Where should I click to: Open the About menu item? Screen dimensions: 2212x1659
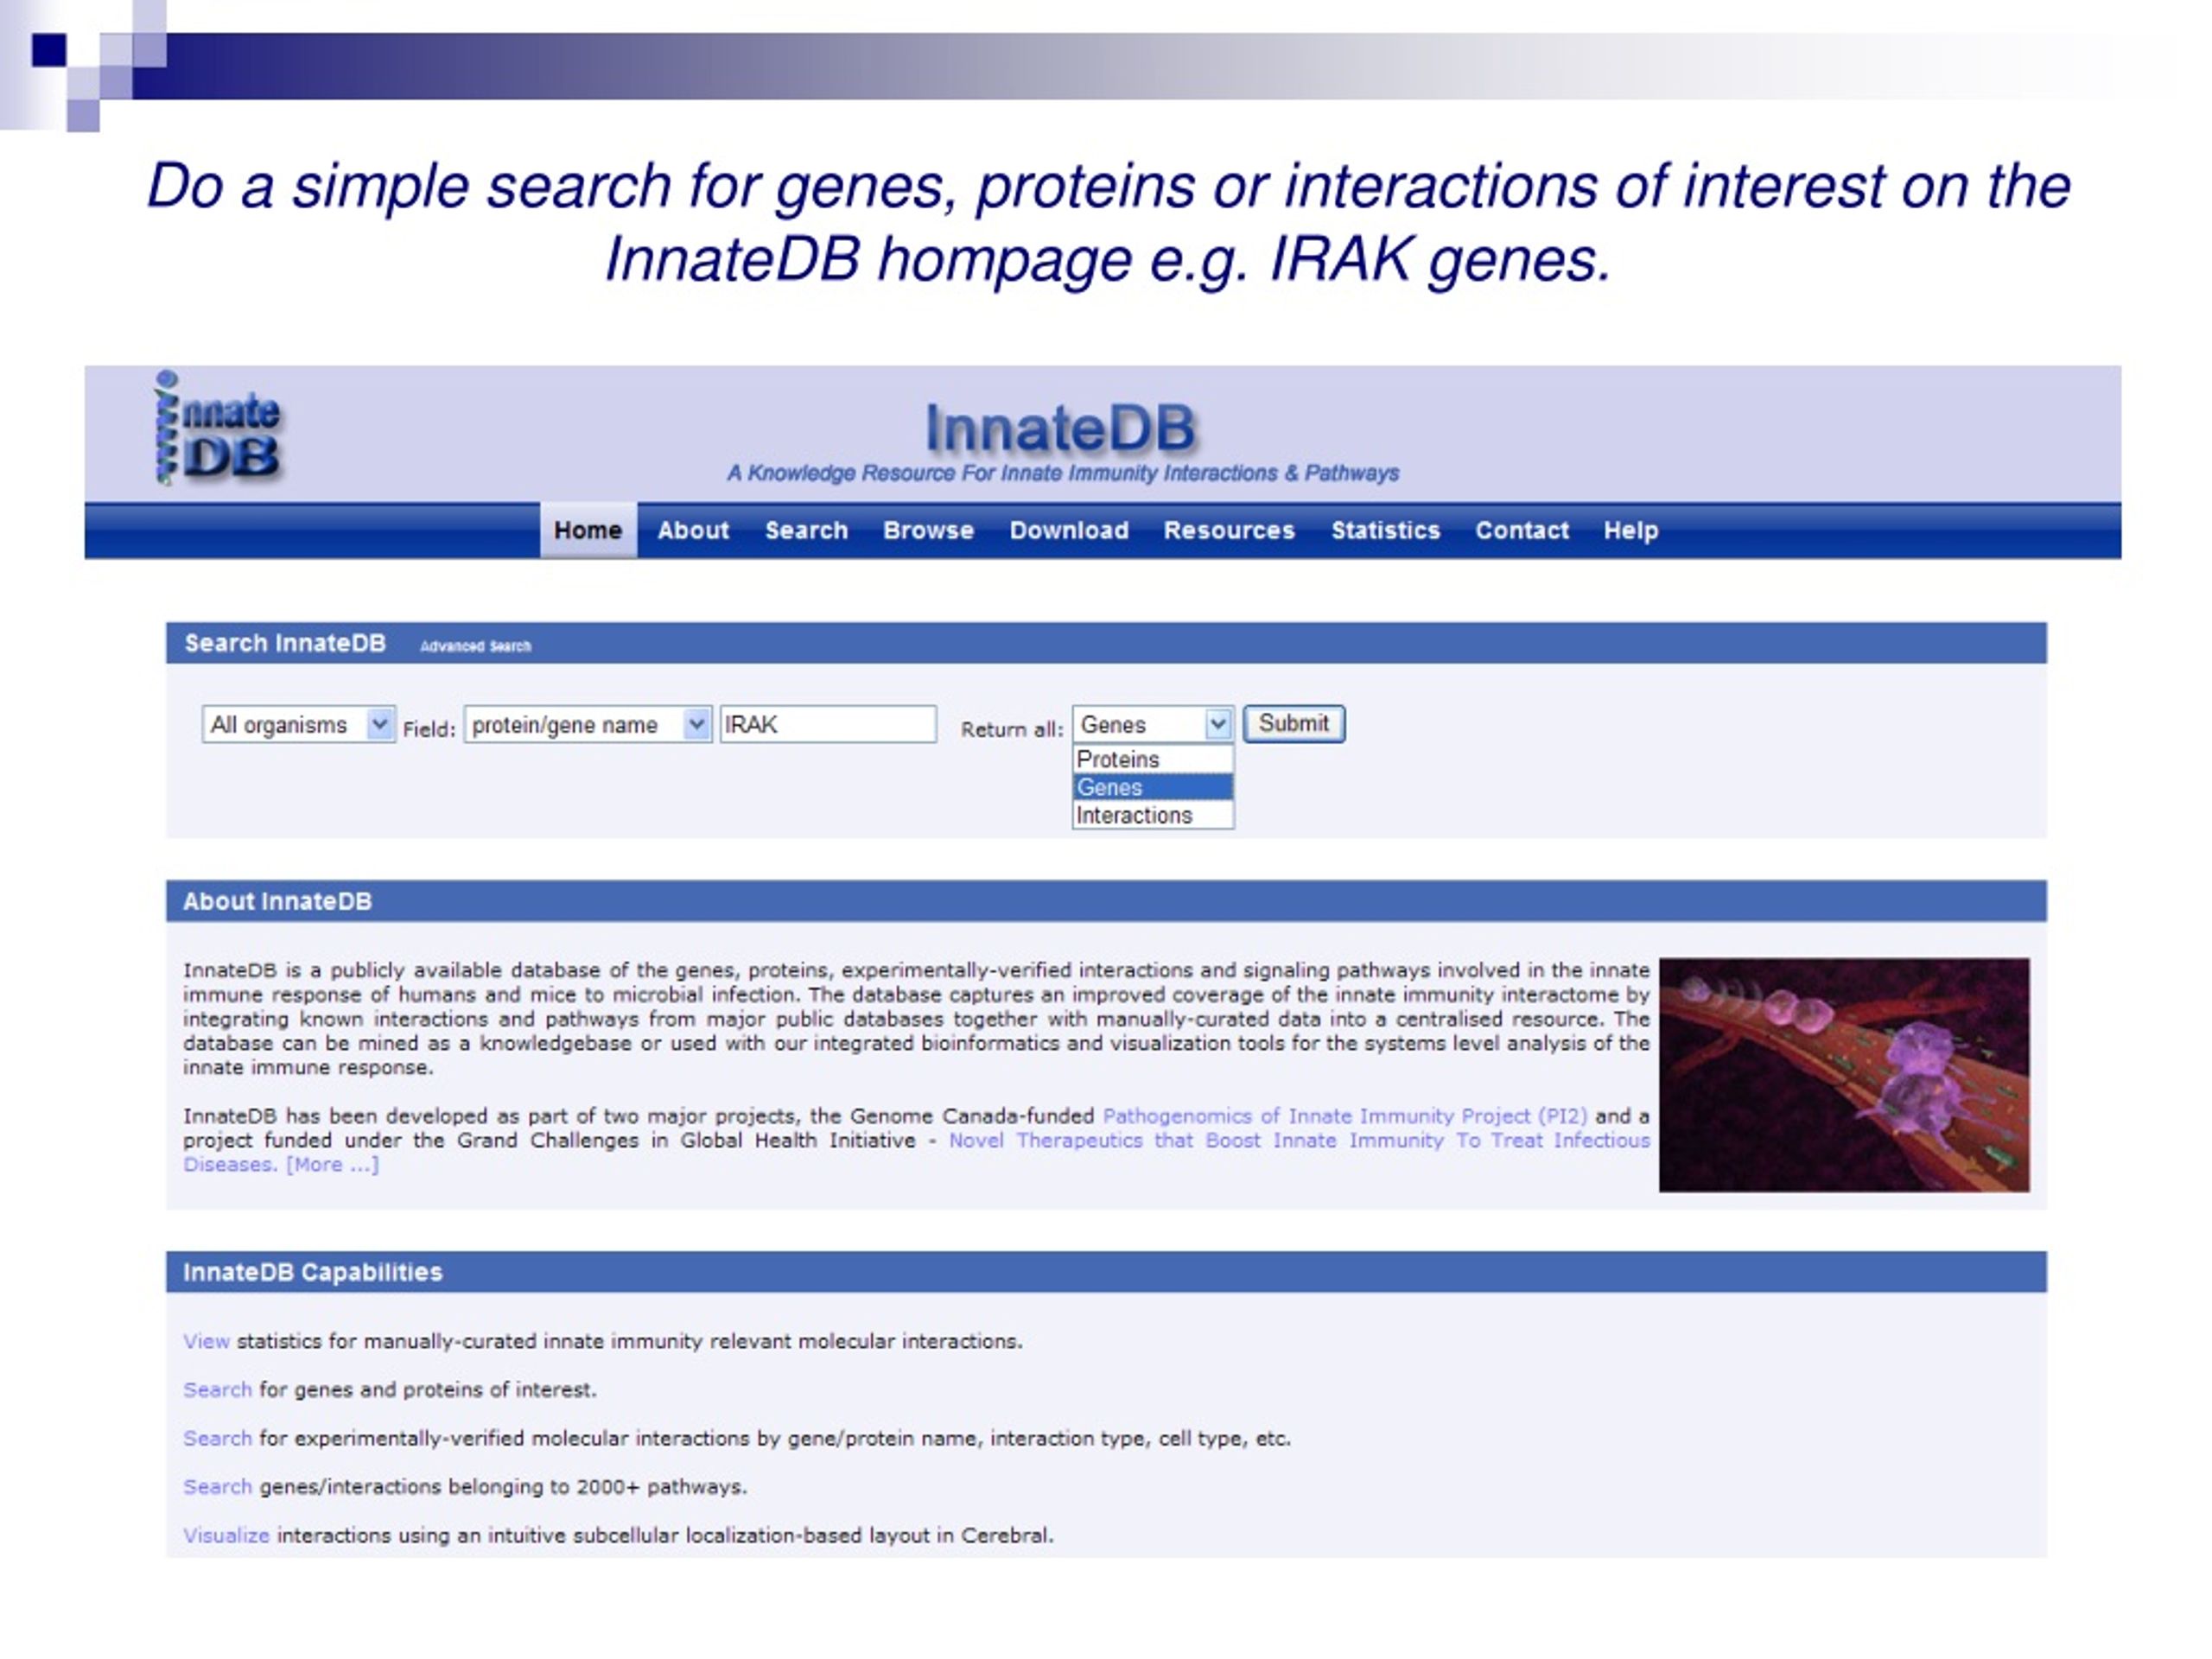(x=693, y=530)
